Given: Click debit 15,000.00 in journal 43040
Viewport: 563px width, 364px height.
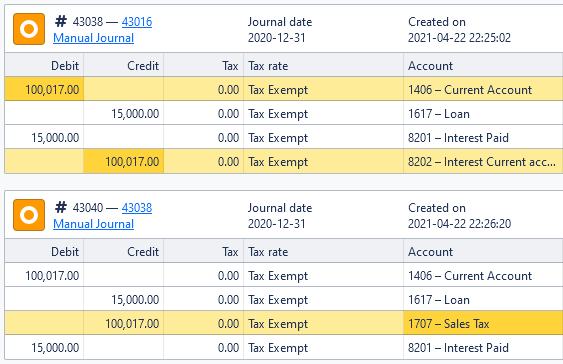Looking at the screenshot, I should point(55,348).
